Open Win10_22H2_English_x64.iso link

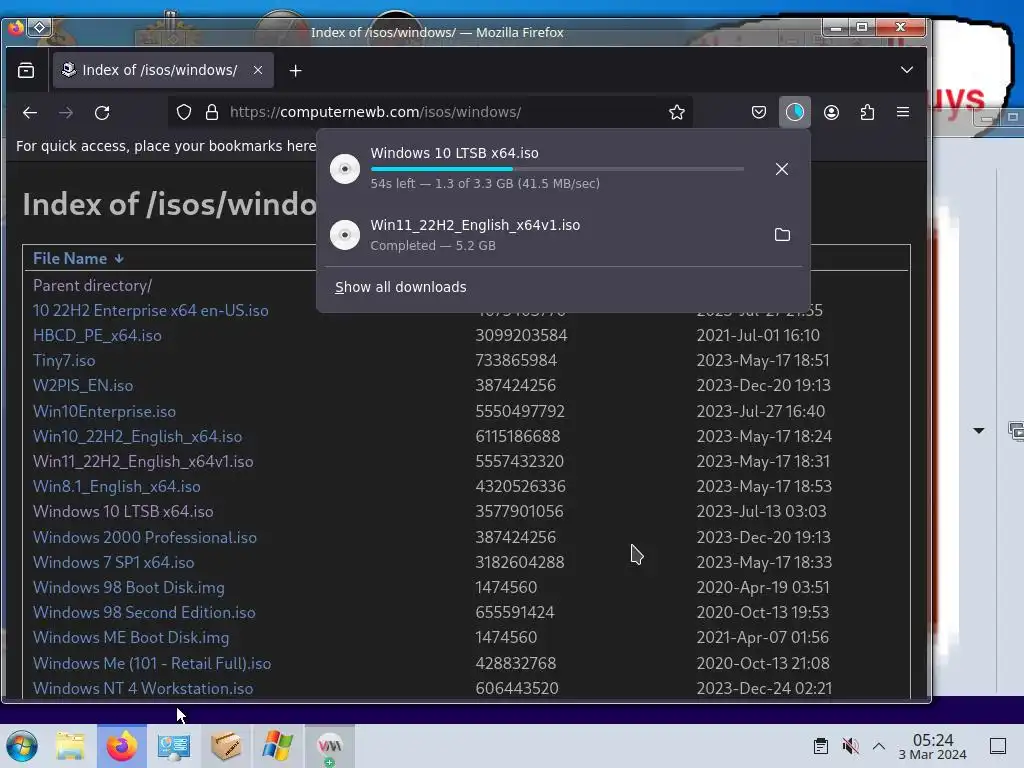(137, 436)
